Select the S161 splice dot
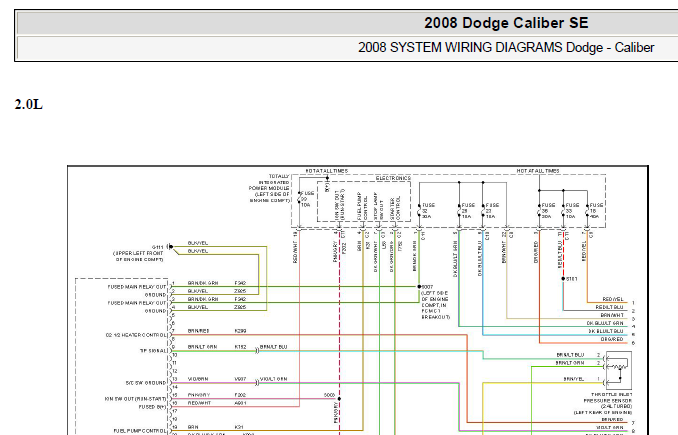 tap(564, 279)
